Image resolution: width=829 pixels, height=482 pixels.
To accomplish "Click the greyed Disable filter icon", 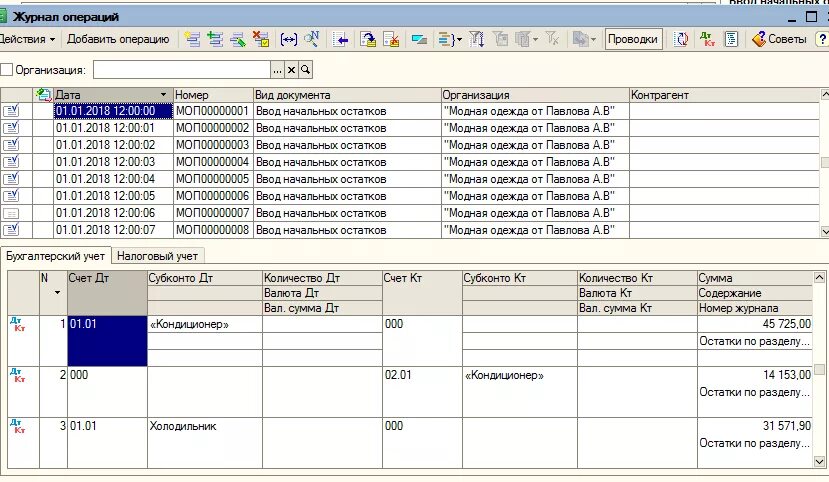I will point(552,39).
